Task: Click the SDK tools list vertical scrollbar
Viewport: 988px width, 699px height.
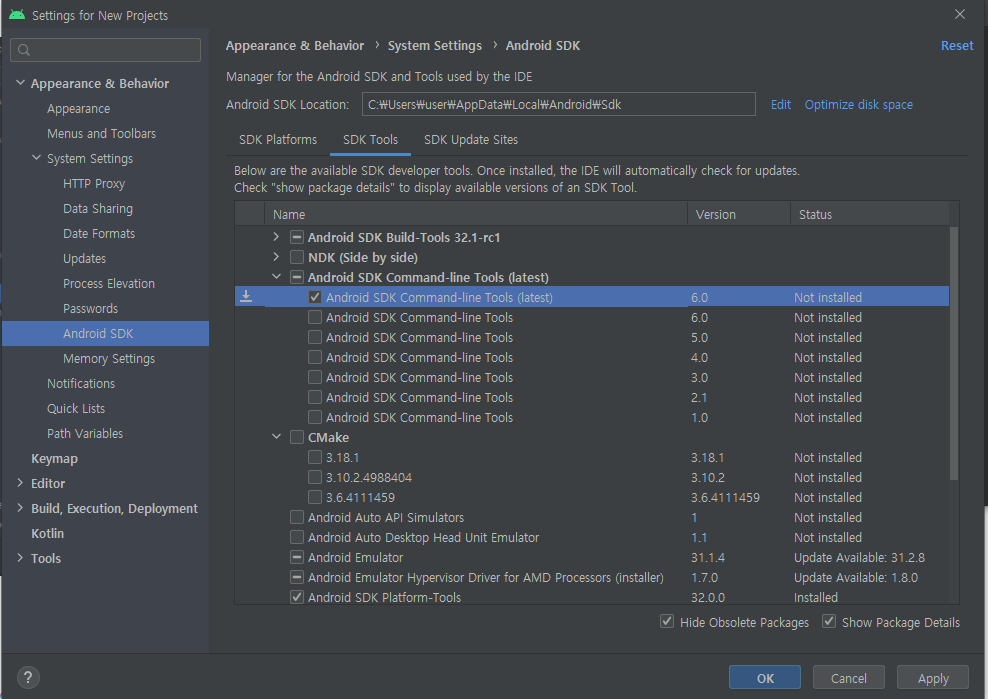Action: tap(954, 353)
